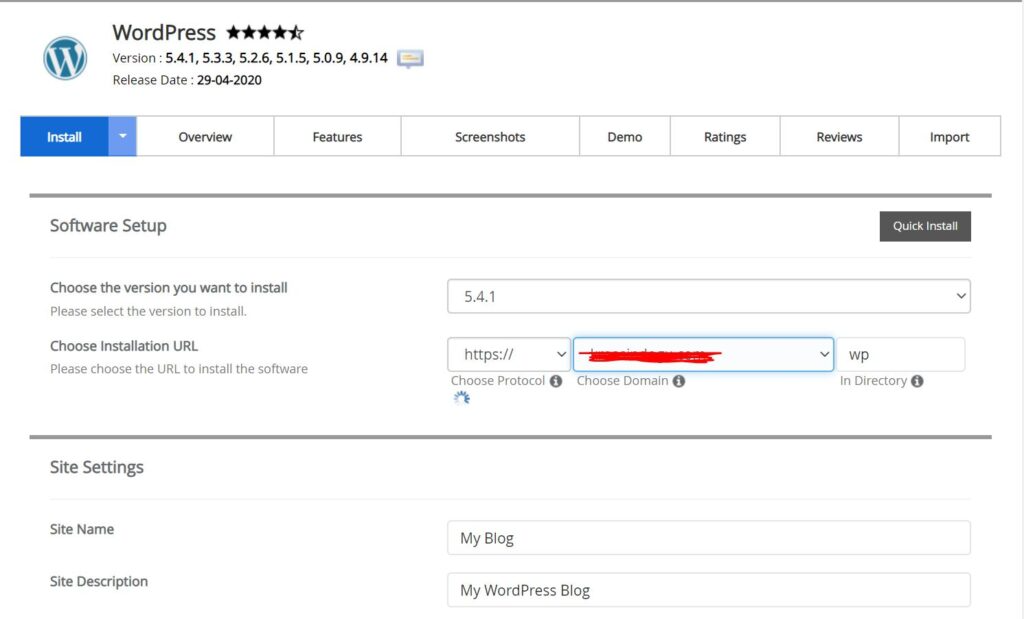This screenshot has width=1024, height=619.
Task: Click the Release Date 29-04-2020 text
Action: pos(187,80)
